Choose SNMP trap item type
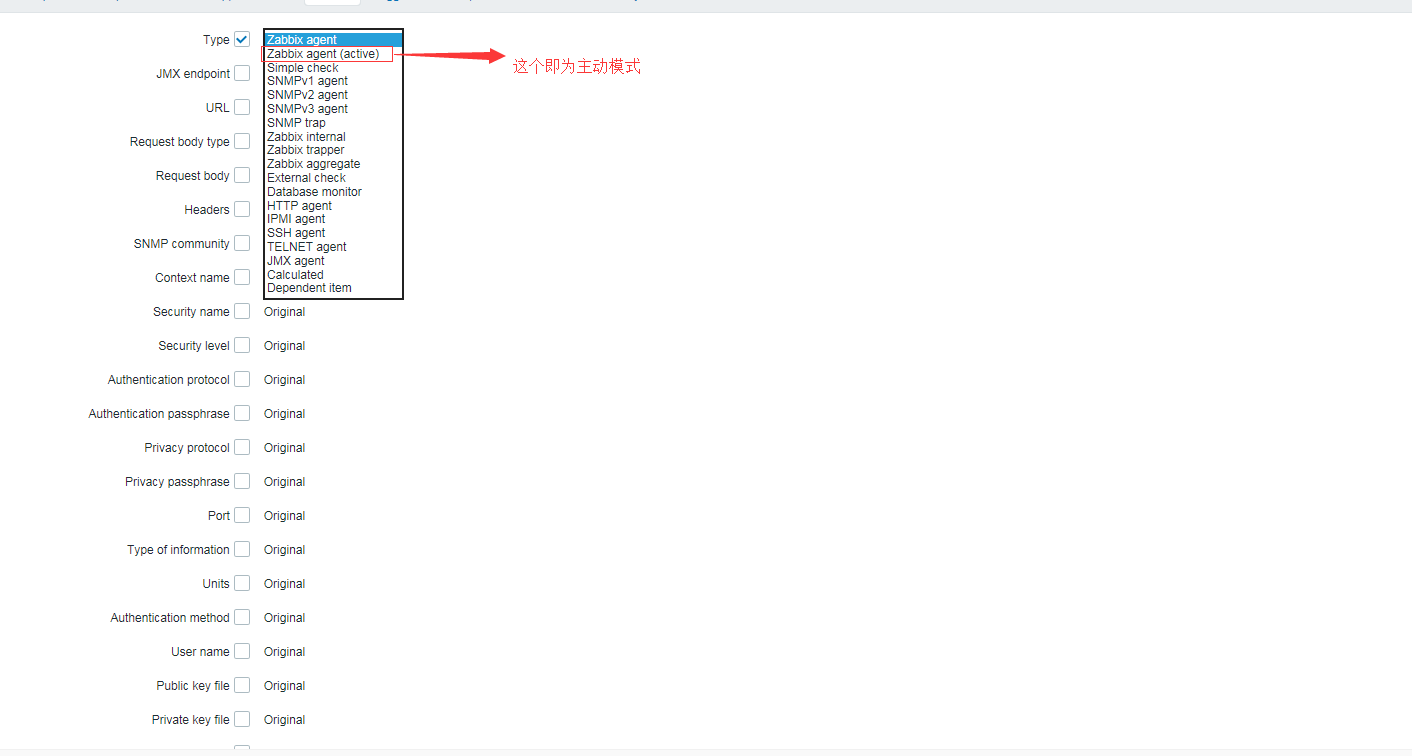Screen dimensions: 1412x756 pos(333,123)
